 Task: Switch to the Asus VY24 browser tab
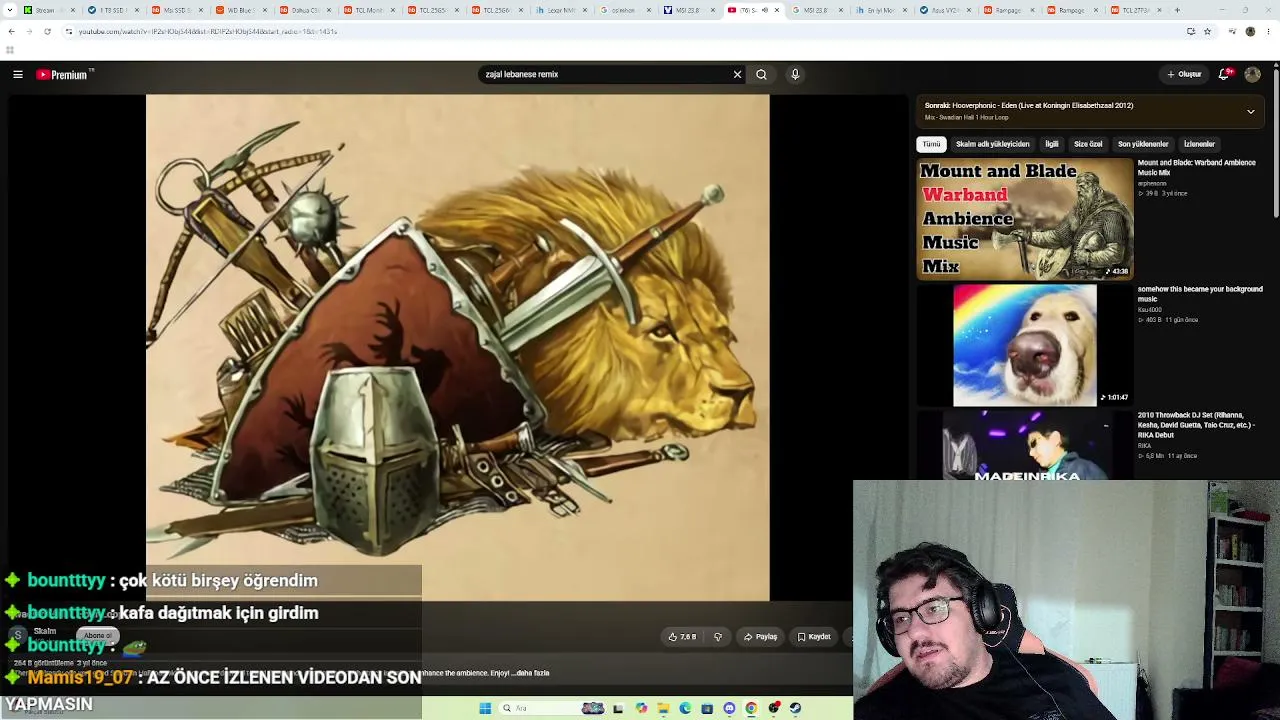pos(945,10)
